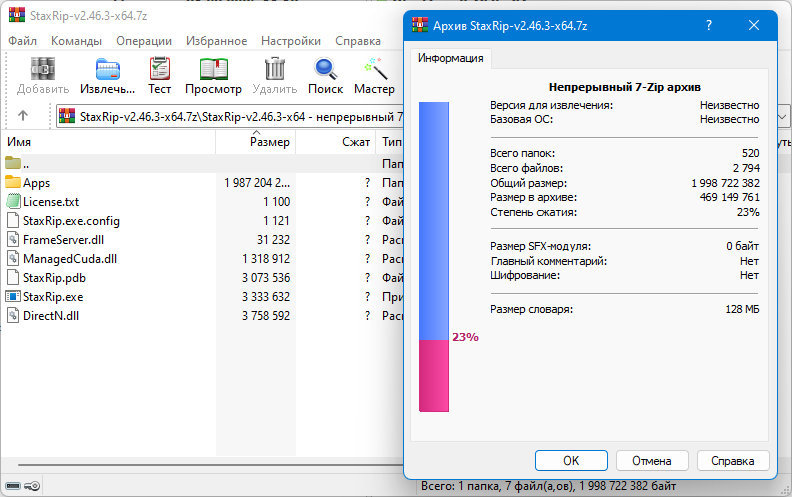792x497 pixels.
Task: Click the dialog help question mark
Action: pyautogui.click(x=709, y=25)
